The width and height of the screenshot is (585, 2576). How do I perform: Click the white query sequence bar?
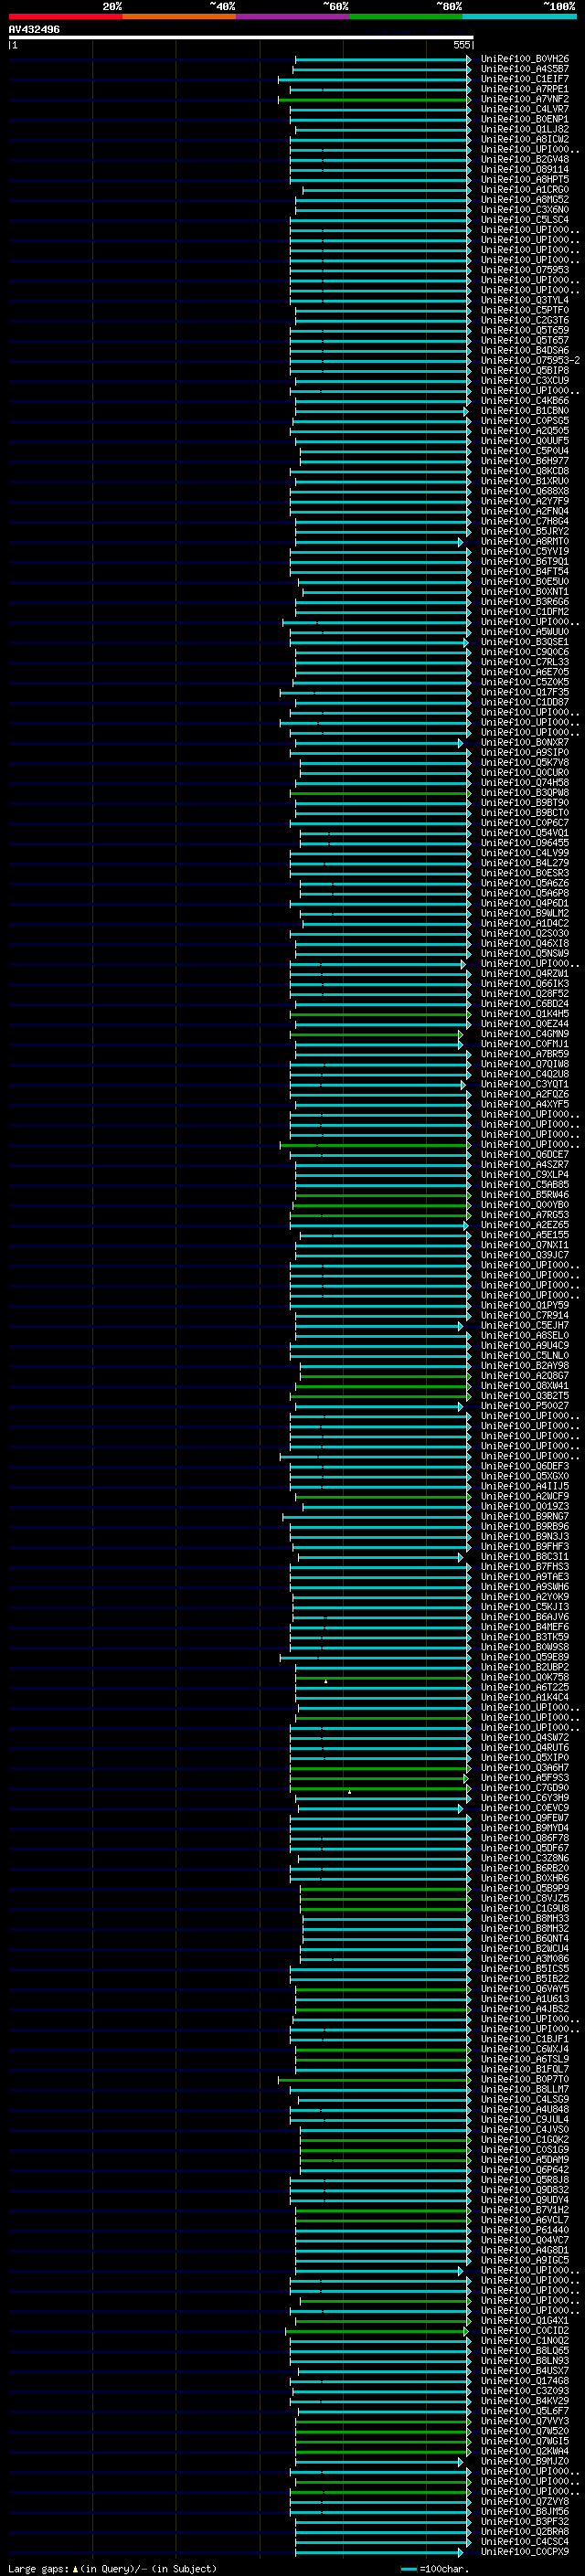pos(241,37)
